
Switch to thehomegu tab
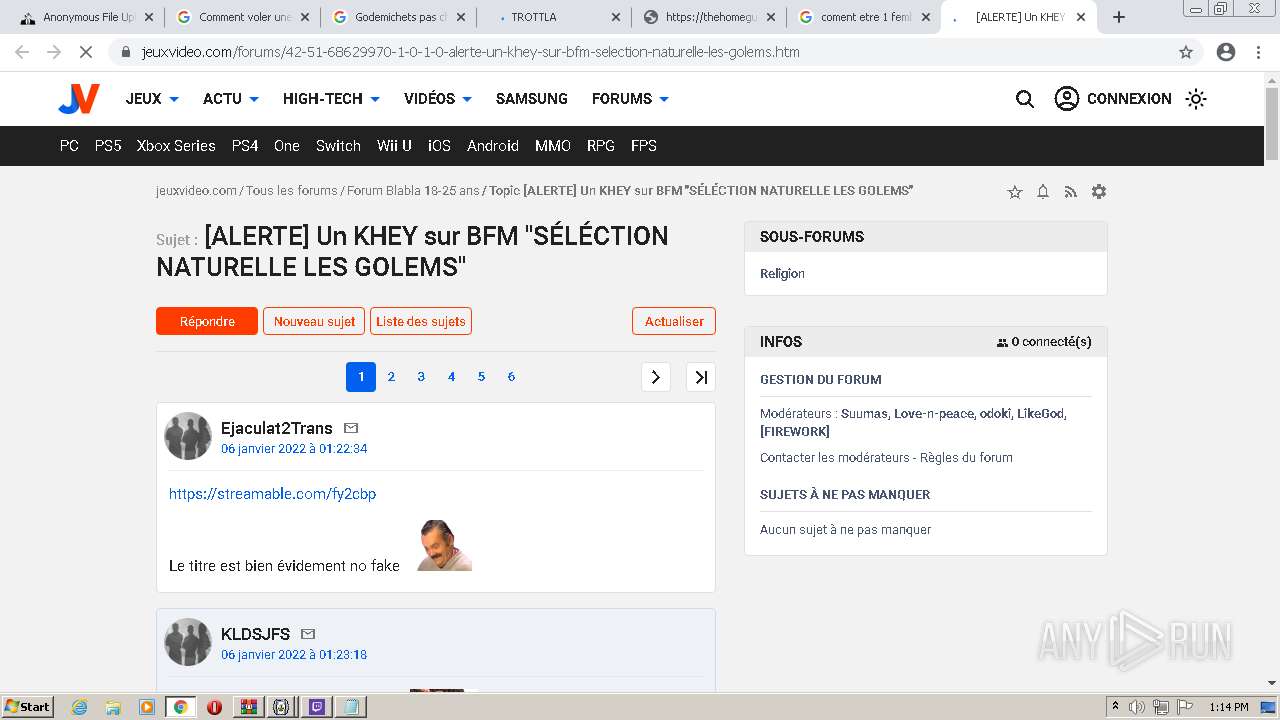710,17
